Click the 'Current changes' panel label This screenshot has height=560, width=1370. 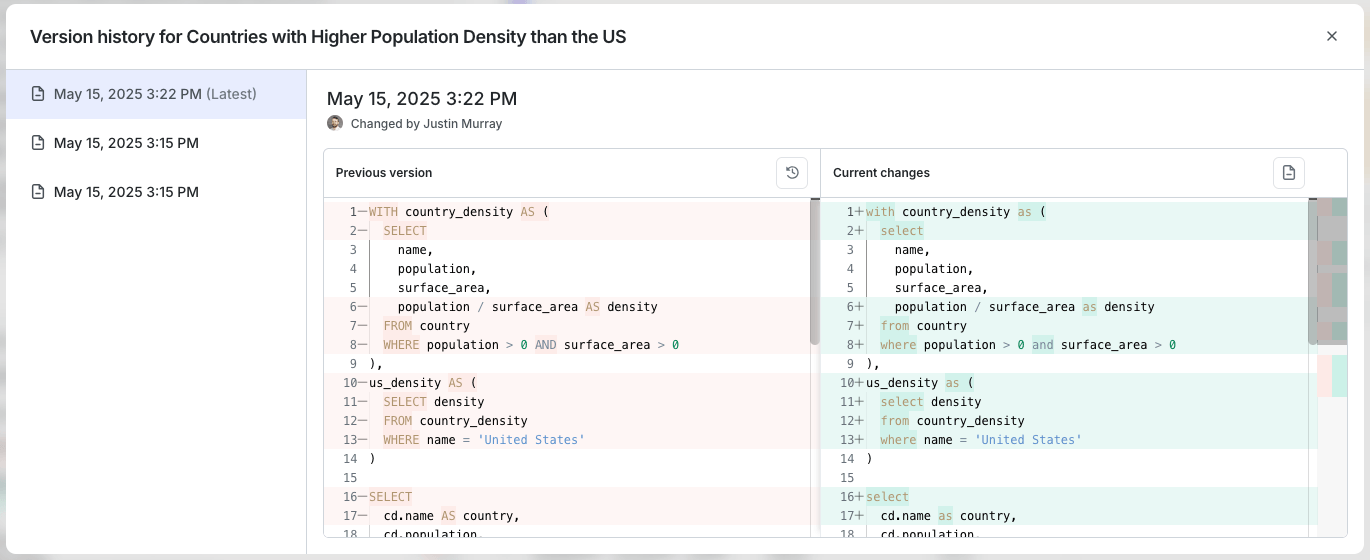tap(881, 173)
